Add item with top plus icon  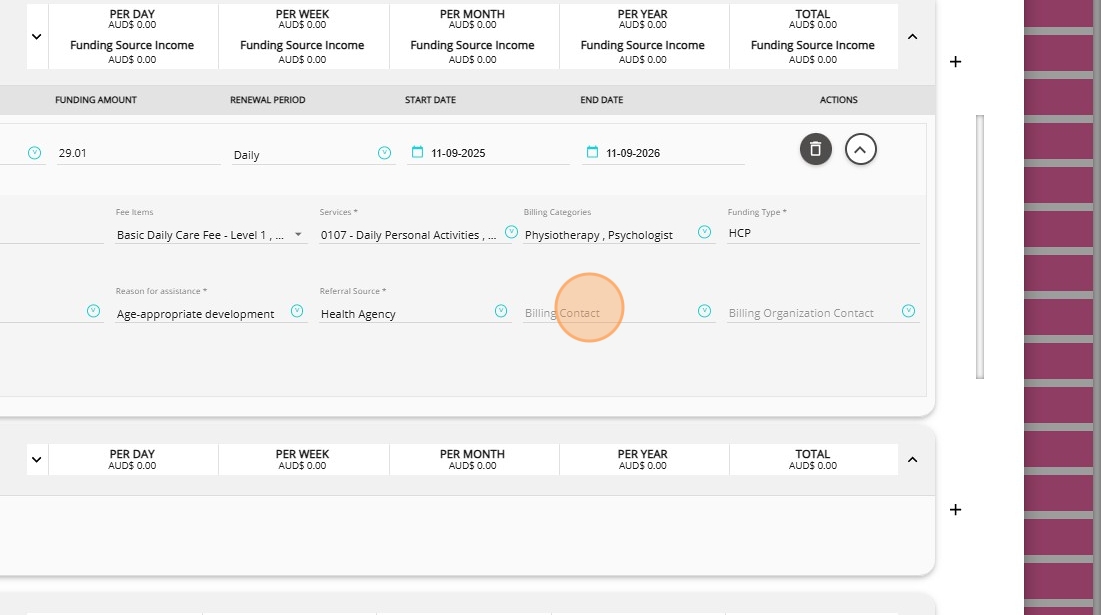955,62
